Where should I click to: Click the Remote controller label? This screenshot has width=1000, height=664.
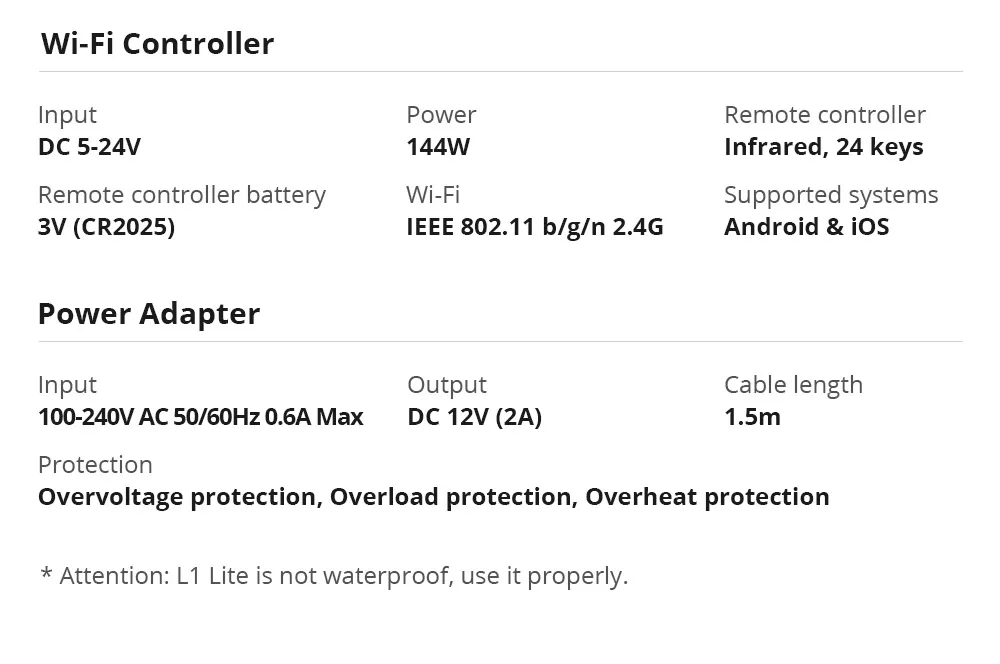click(825, 115)
